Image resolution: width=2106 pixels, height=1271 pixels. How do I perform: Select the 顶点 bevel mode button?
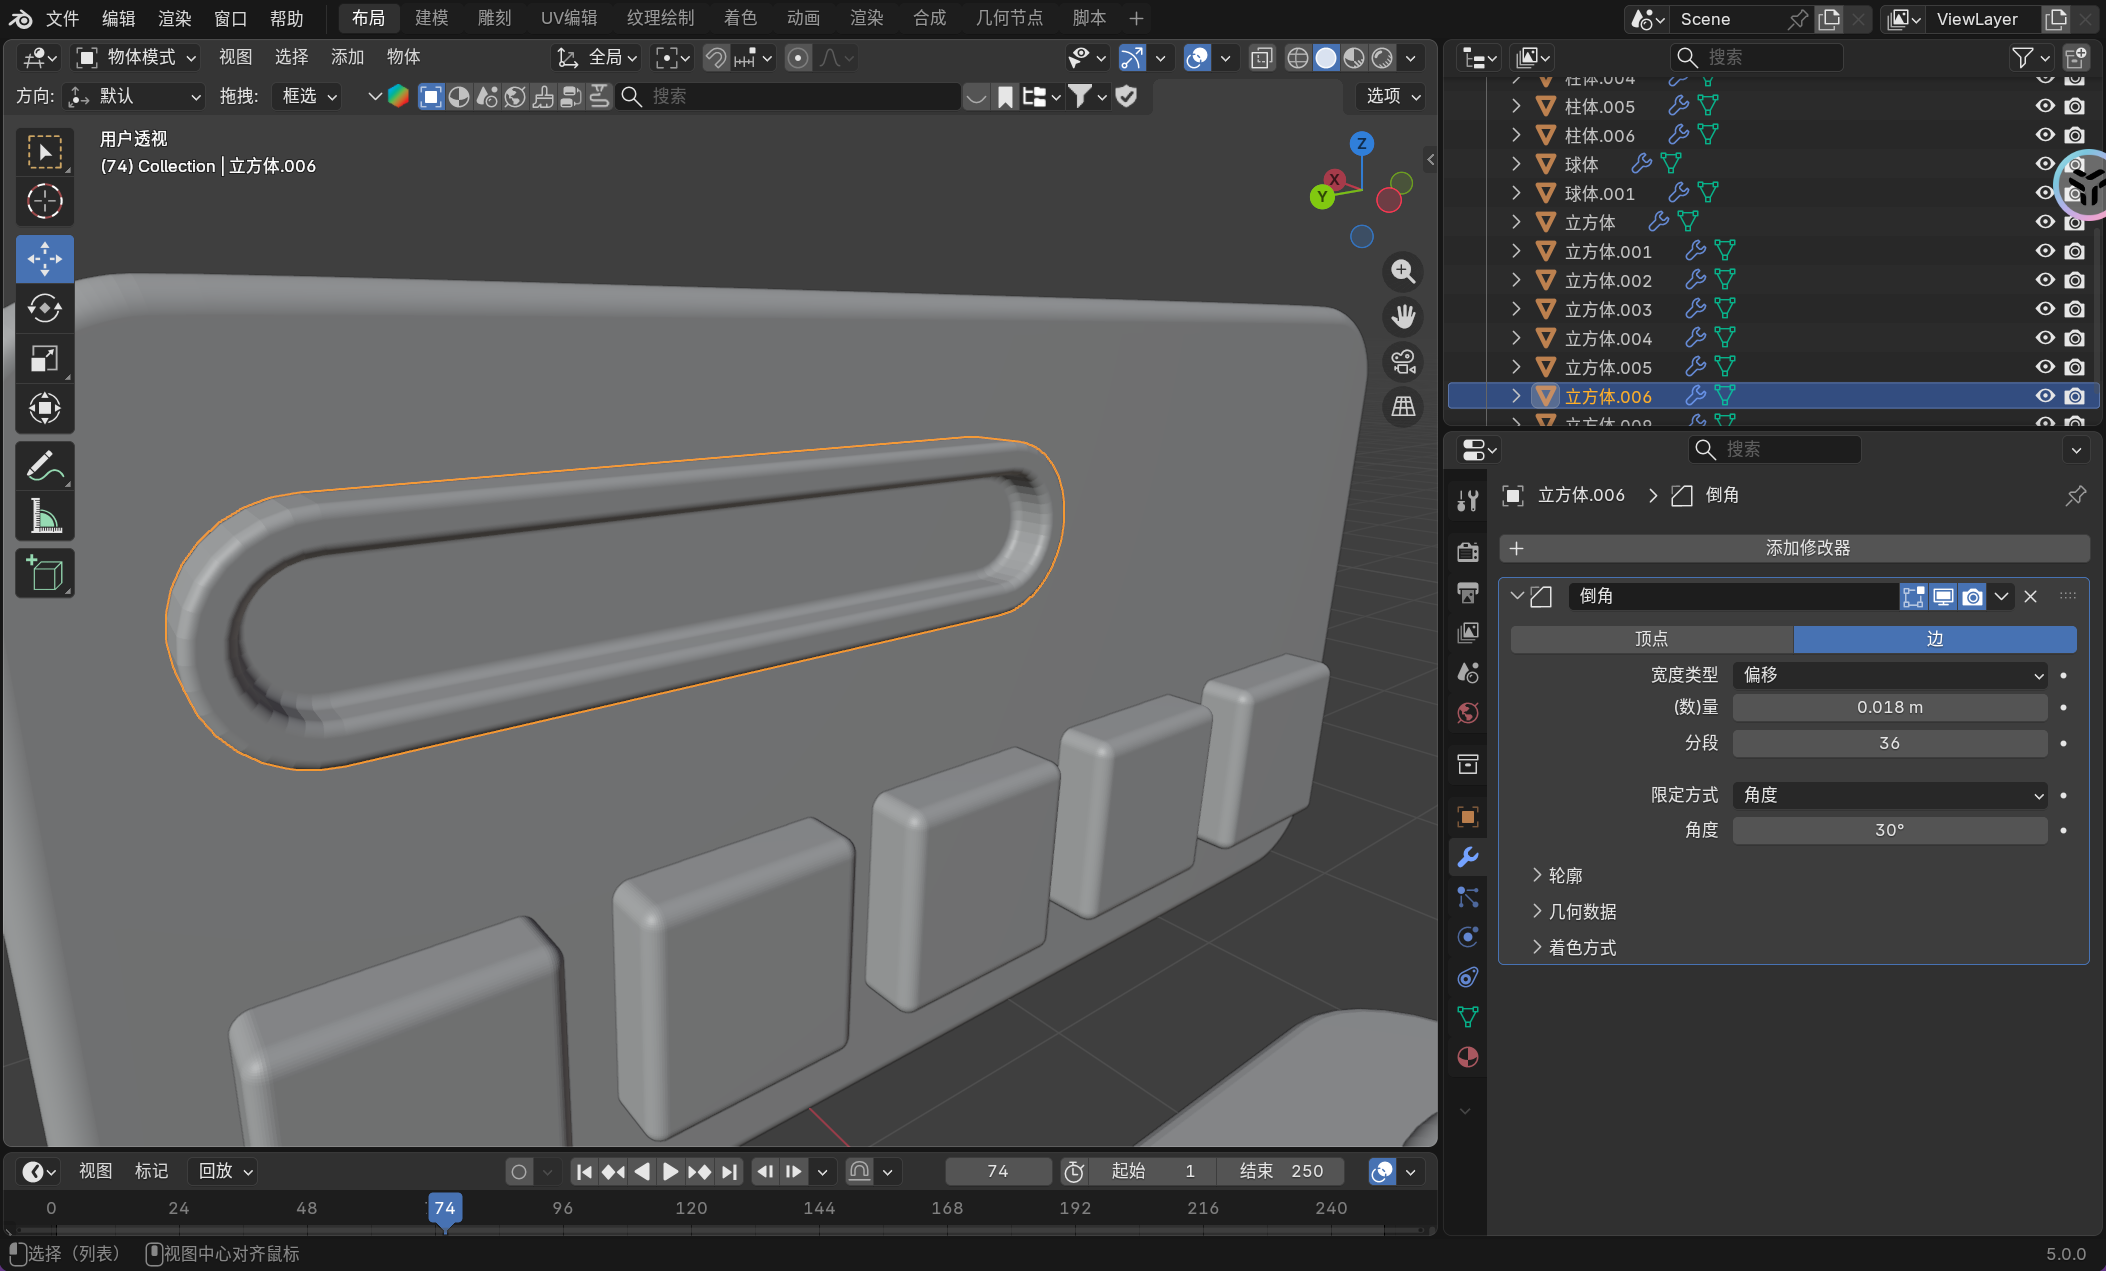pos(1651,639)
